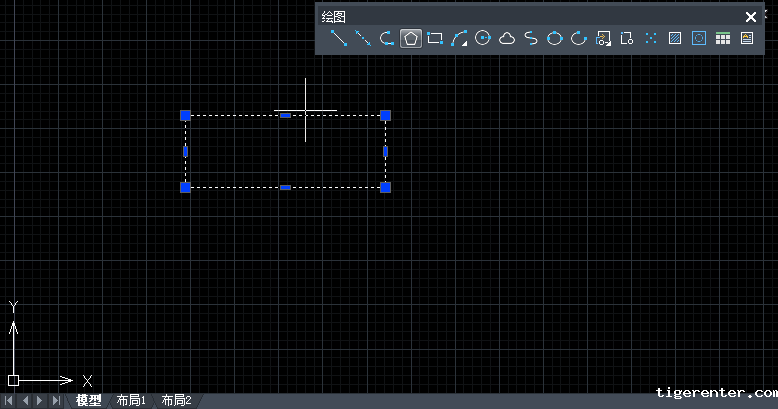Image resolution: width=778 pixels, height=409 pixels.
Task: Jump to first layout tab using arrow
Action: coord(10,400)
